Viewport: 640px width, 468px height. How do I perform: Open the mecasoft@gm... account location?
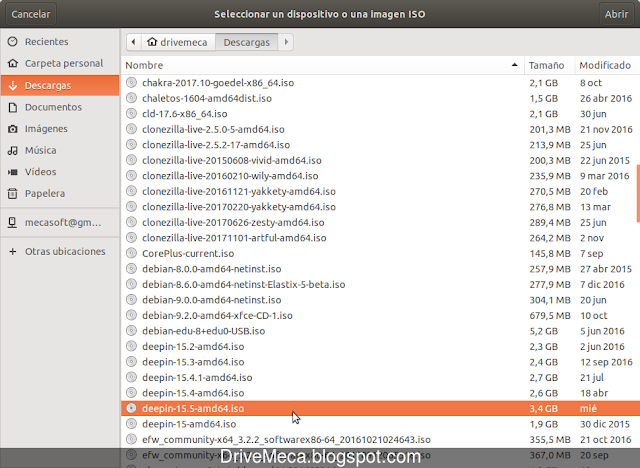tap(60, 222)
